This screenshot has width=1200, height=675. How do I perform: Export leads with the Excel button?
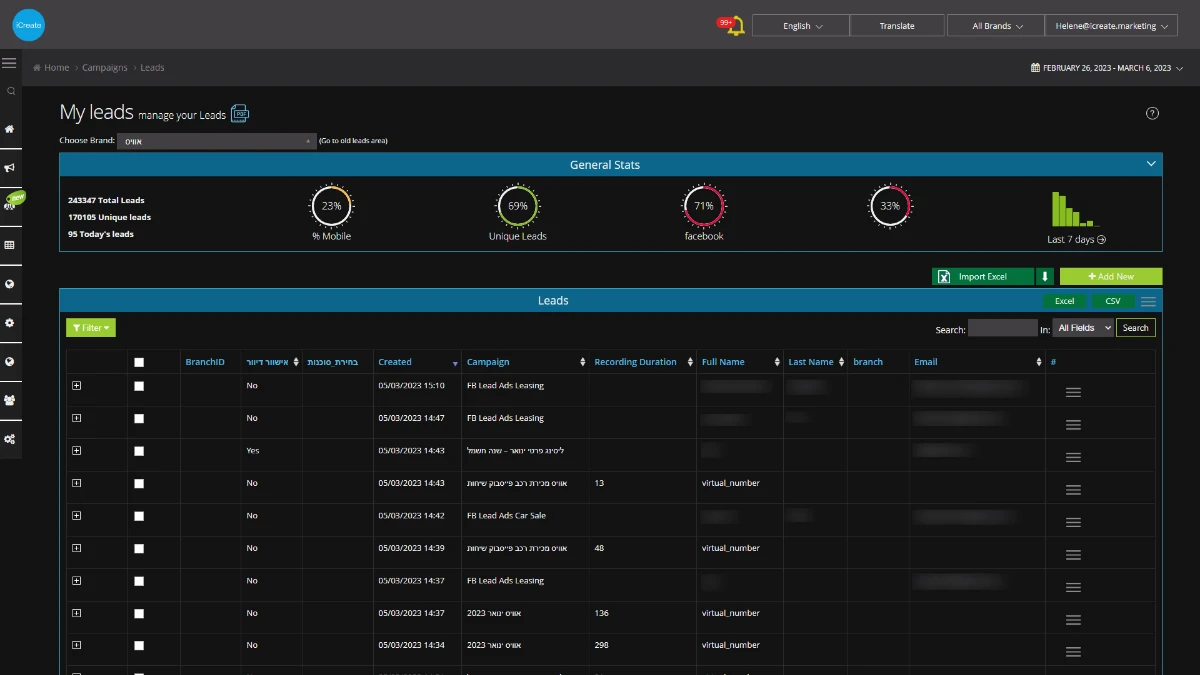point(1065,301)
